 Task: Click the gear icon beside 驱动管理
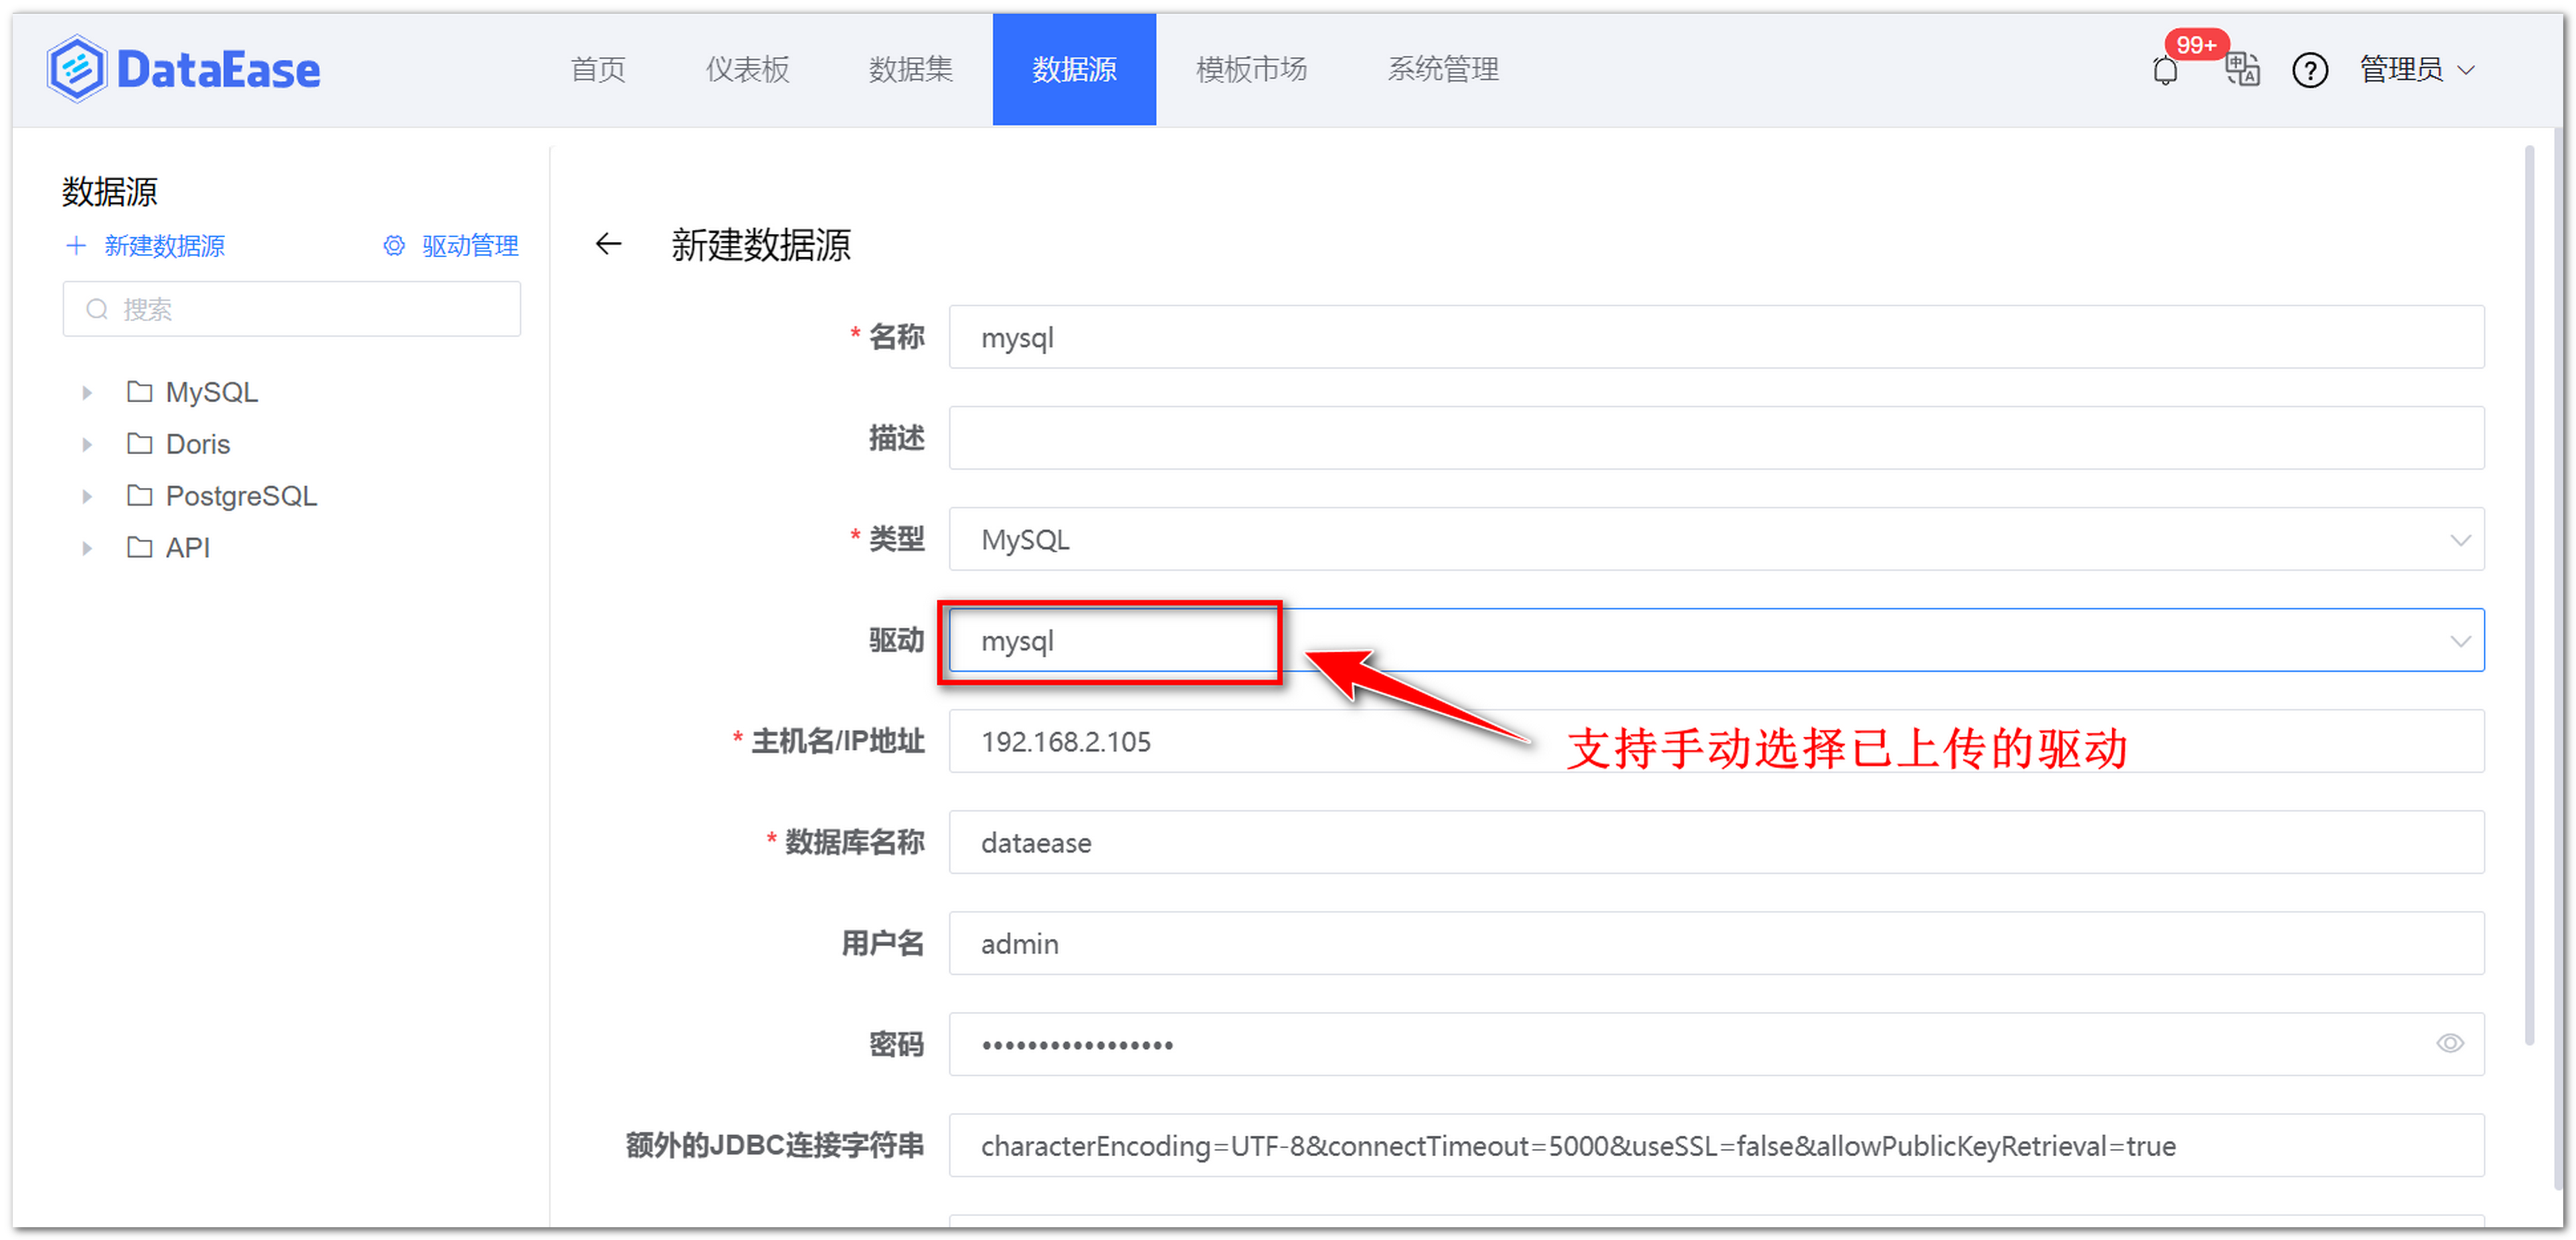click(x=393, y=246)
